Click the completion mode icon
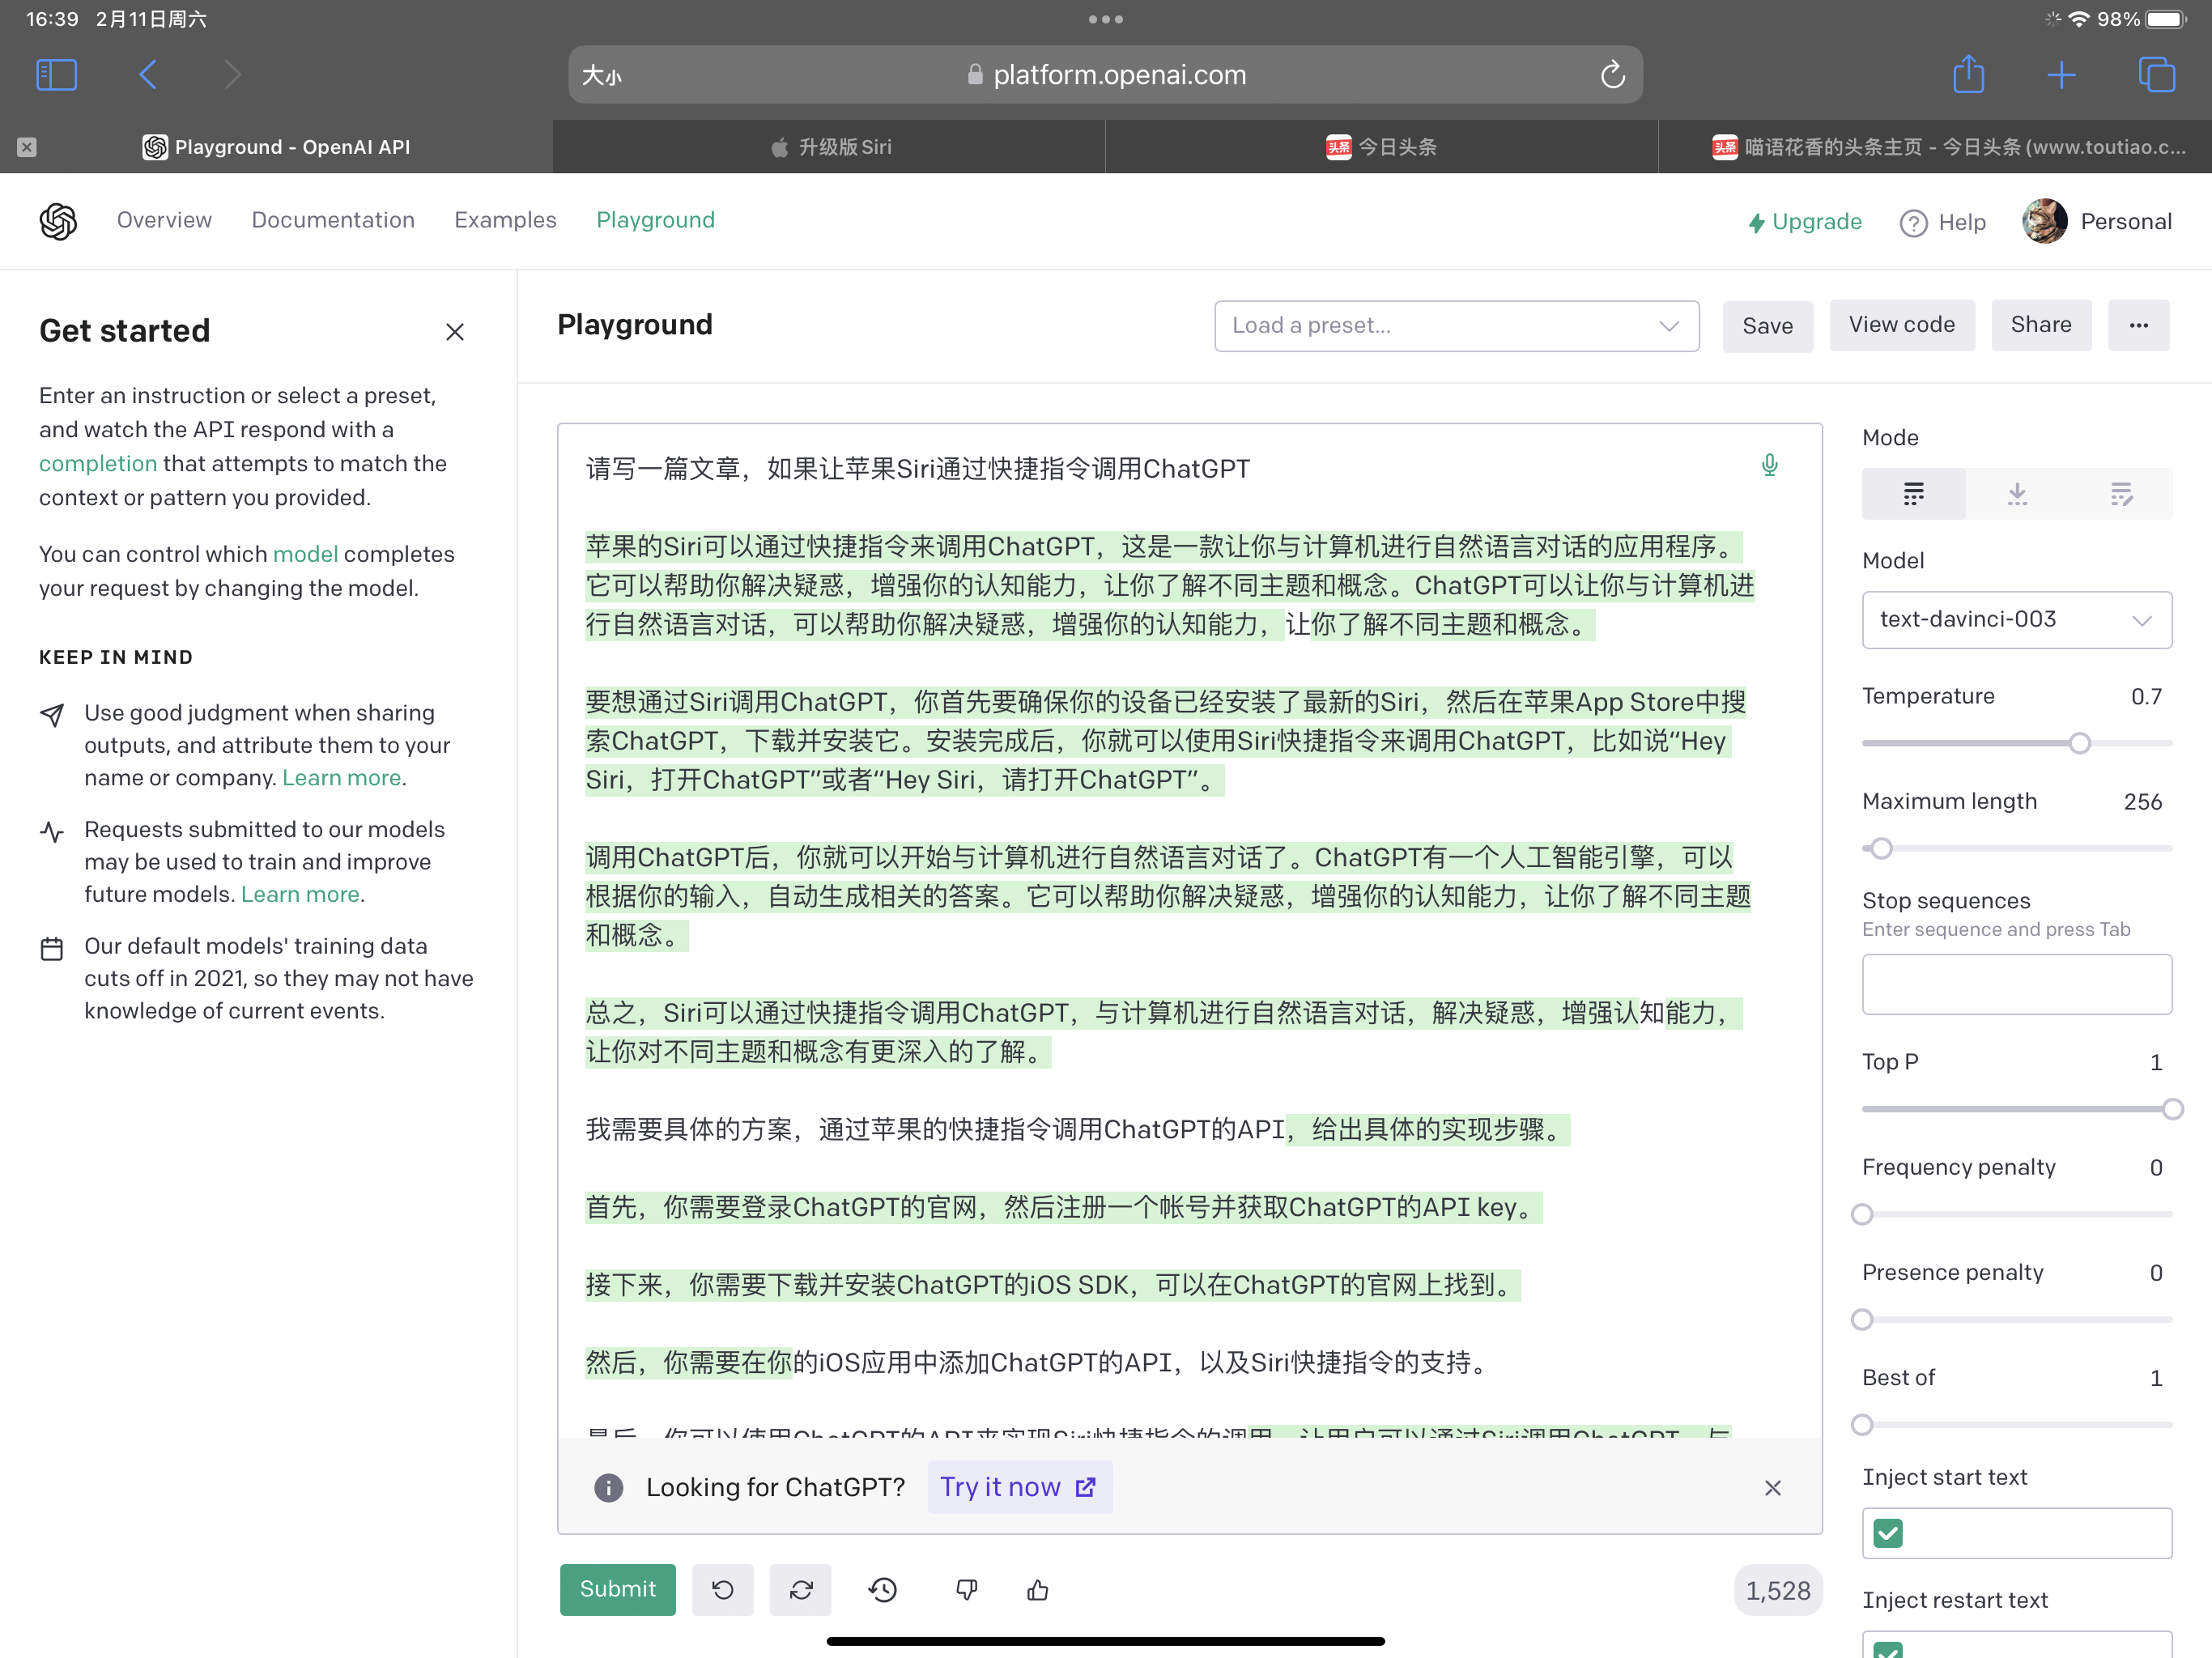 click(1912, 493)
